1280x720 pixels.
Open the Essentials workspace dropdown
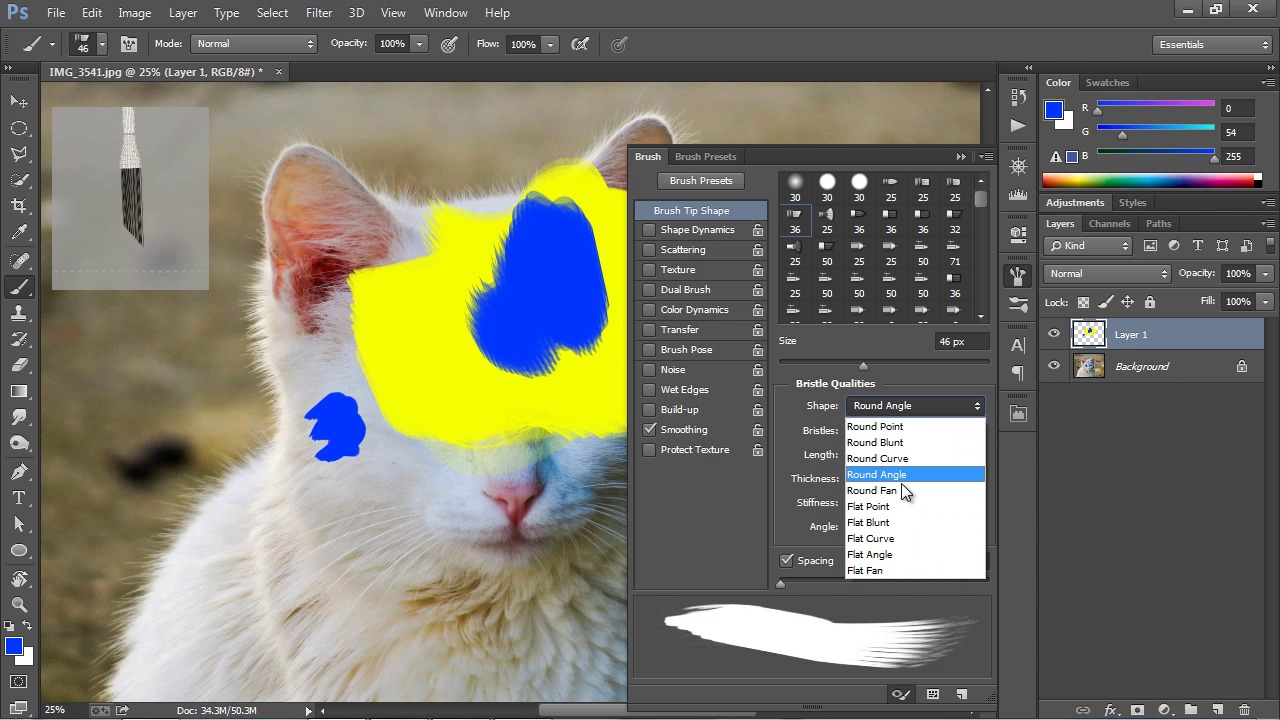point(1211,44)
